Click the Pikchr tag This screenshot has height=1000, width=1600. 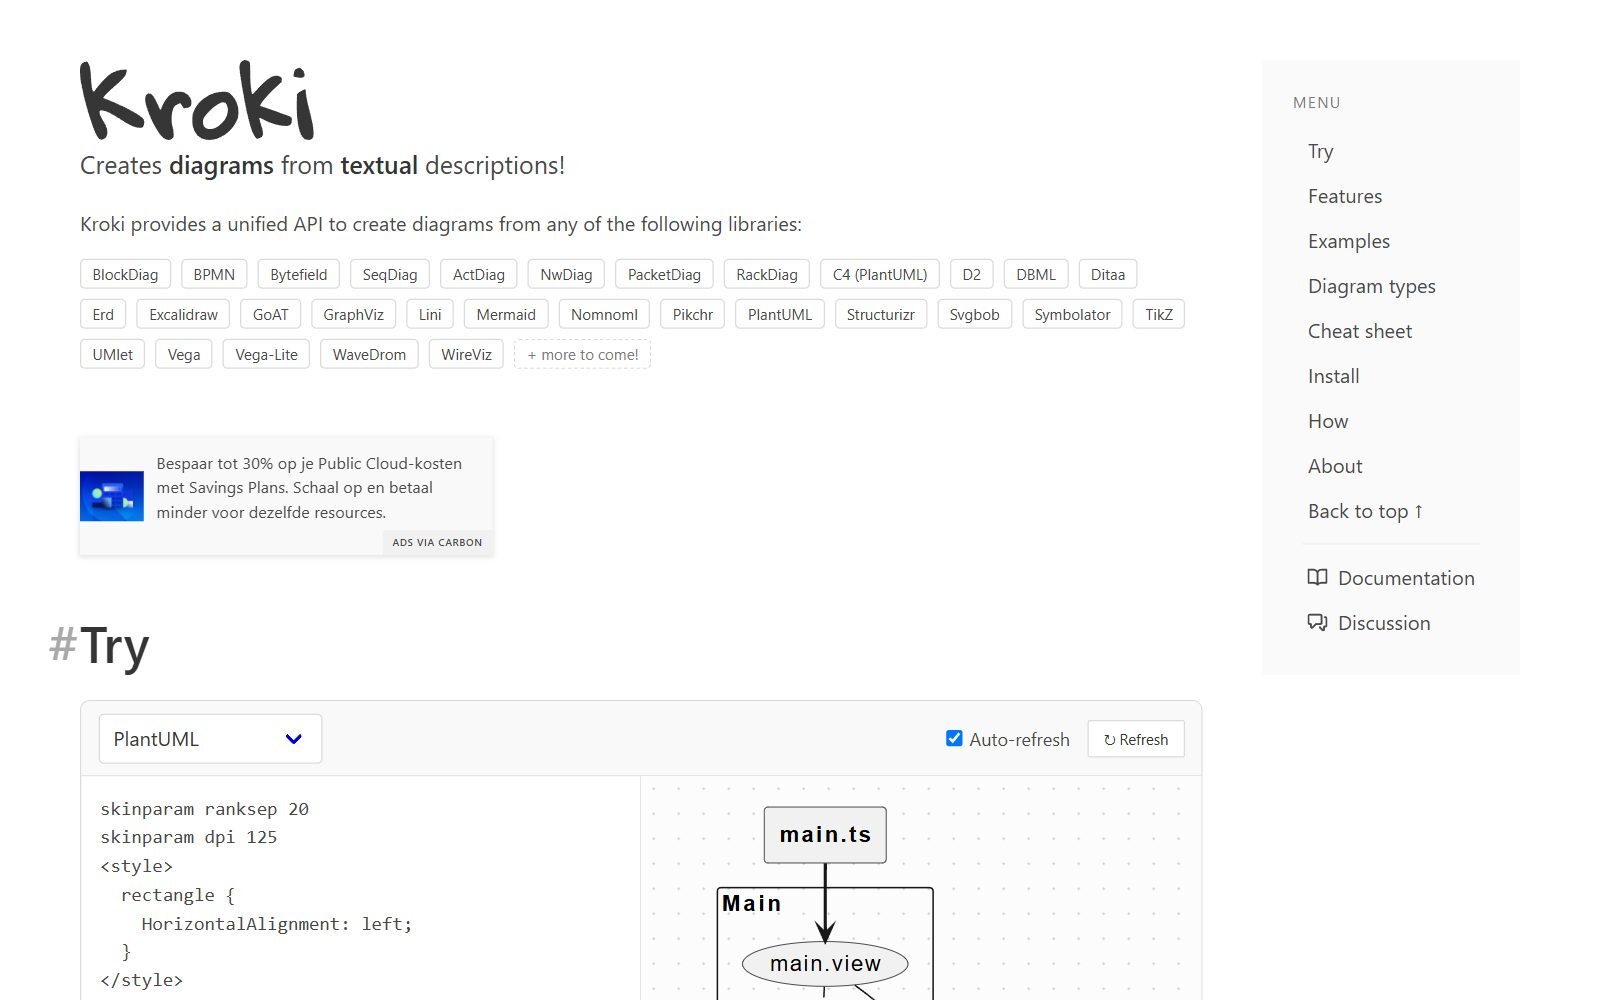point(693,314)
